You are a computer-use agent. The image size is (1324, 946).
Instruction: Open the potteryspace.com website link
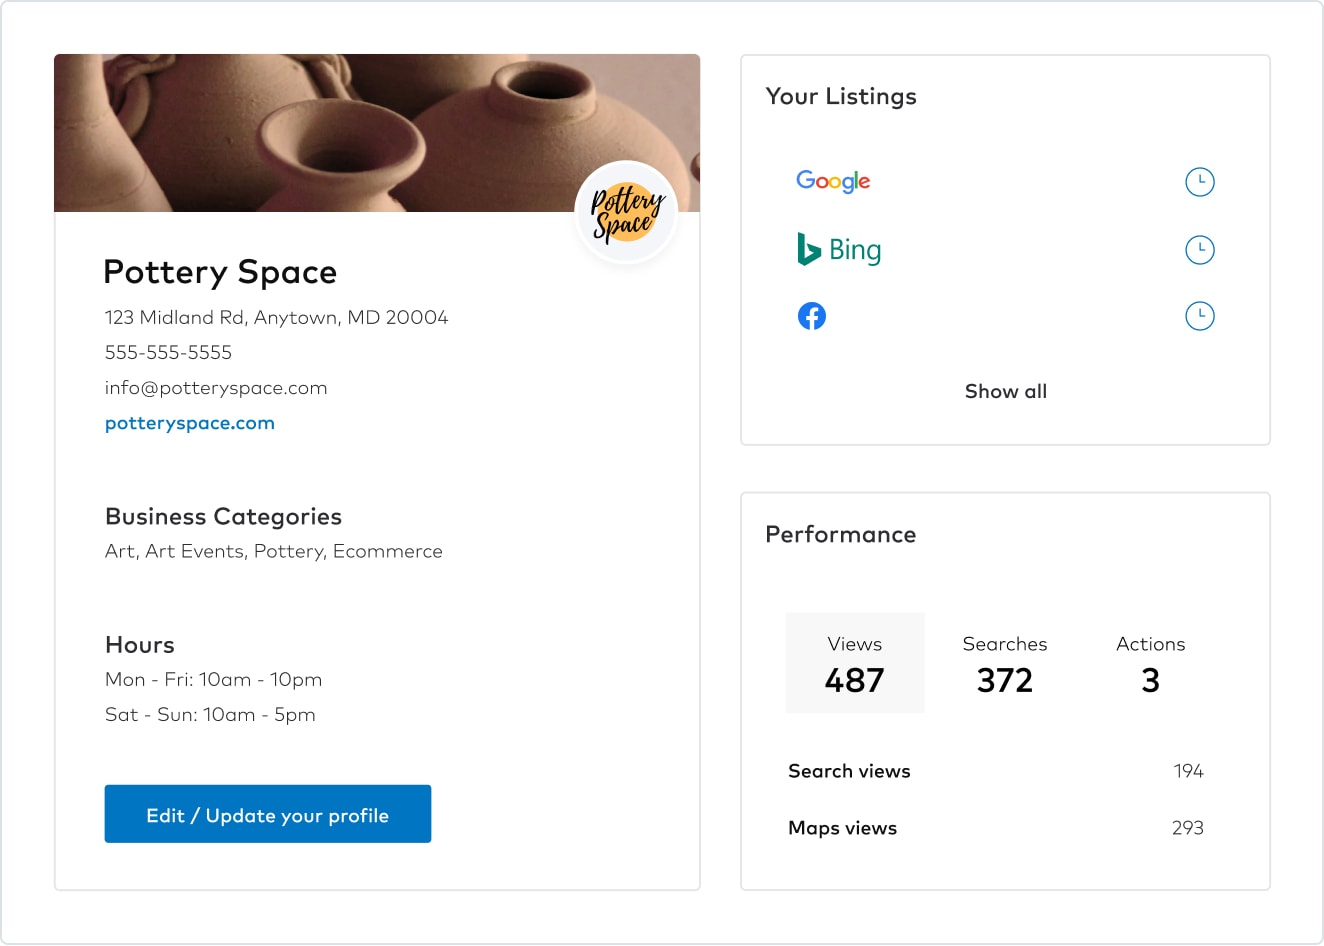point(190,423)
